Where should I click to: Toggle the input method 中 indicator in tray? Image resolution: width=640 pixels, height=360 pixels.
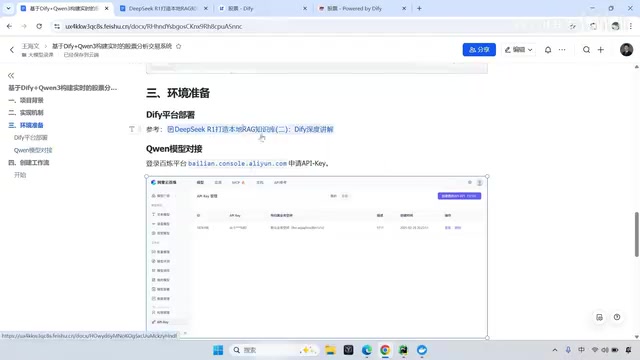point(581,350)
